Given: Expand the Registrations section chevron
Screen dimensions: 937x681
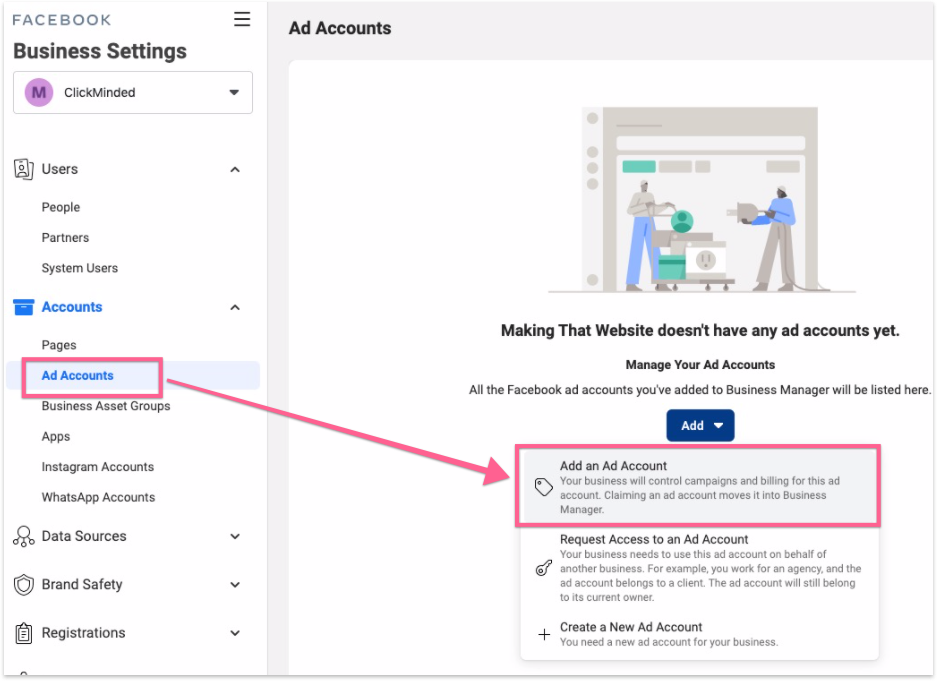Looking at the screenshot, I should click(235, 633).
